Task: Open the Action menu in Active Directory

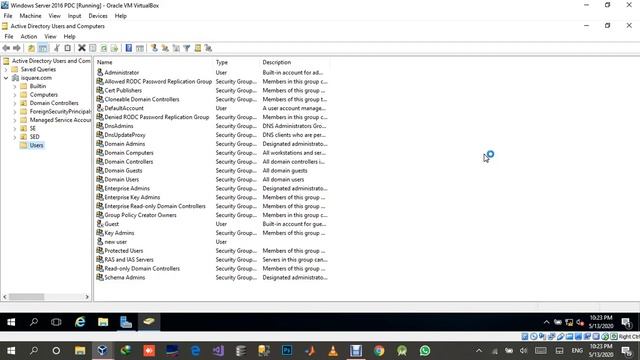Action: click(x=29, y=36)
